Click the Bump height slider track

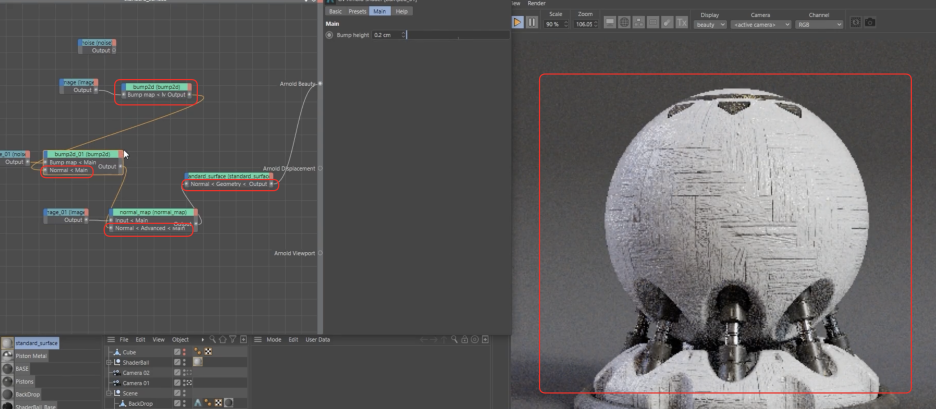tap(458, 35)
